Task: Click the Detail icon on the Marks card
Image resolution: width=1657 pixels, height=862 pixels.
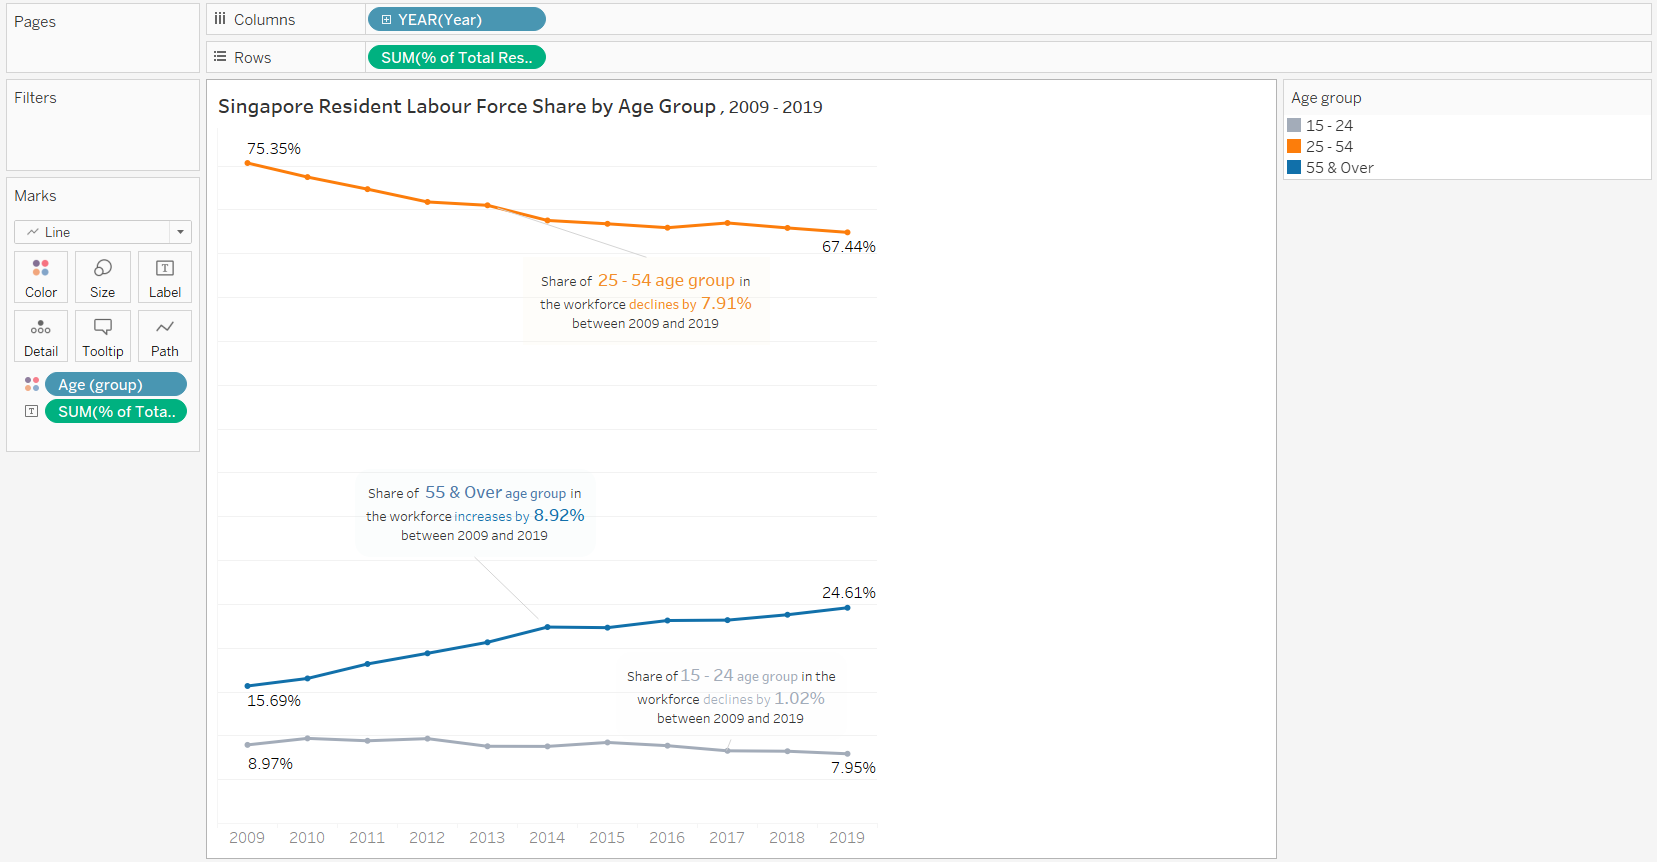Action: [40, 336]
